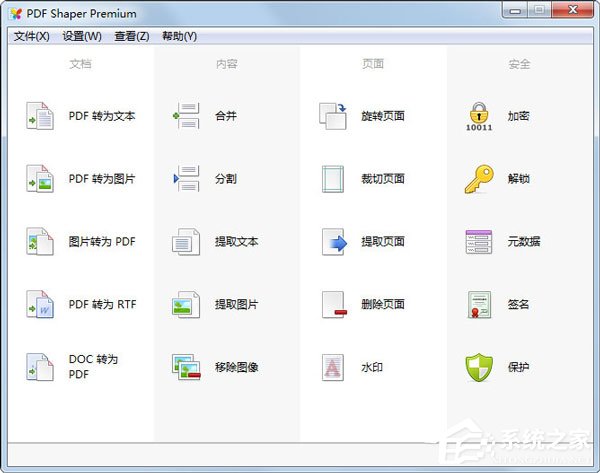
Task: Click the 安全 column header
Action: 519,64
